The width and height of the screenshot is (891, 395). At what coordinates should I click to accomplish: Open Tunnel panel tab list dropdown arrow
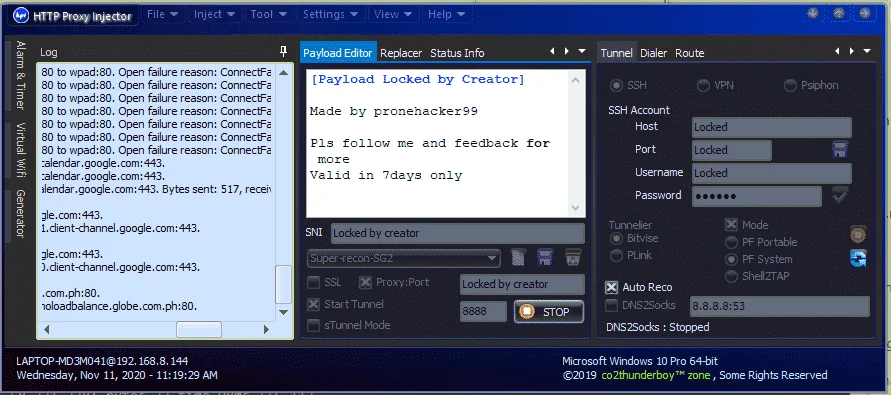pos(867,51)
